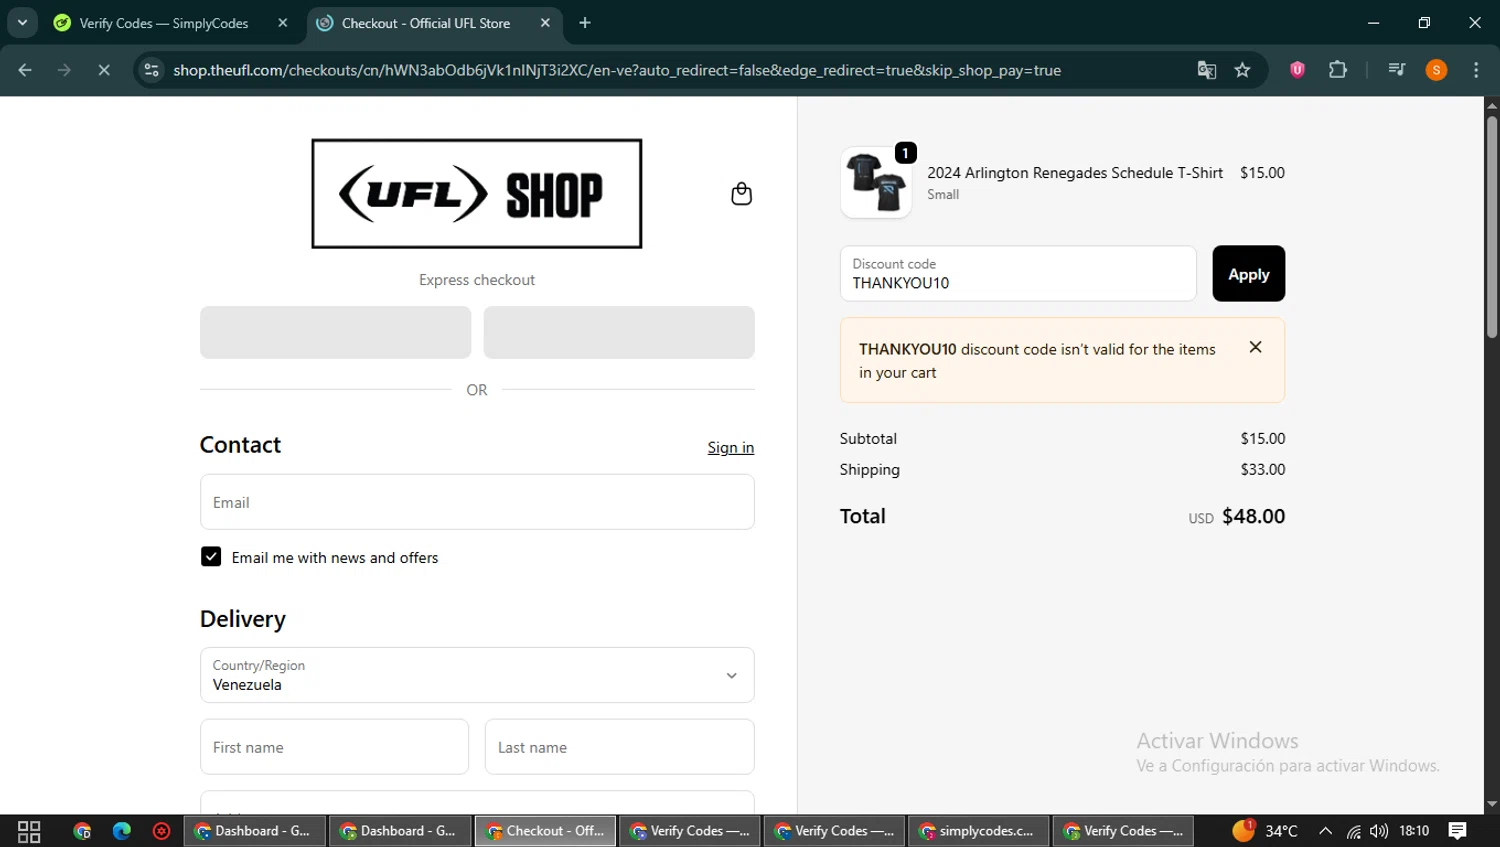Image resolution: width=1500 pixels, height=847 pixels.
Task: Dismiss the THANKYOU10 invalid code message
Action: tap(1255, 347)
